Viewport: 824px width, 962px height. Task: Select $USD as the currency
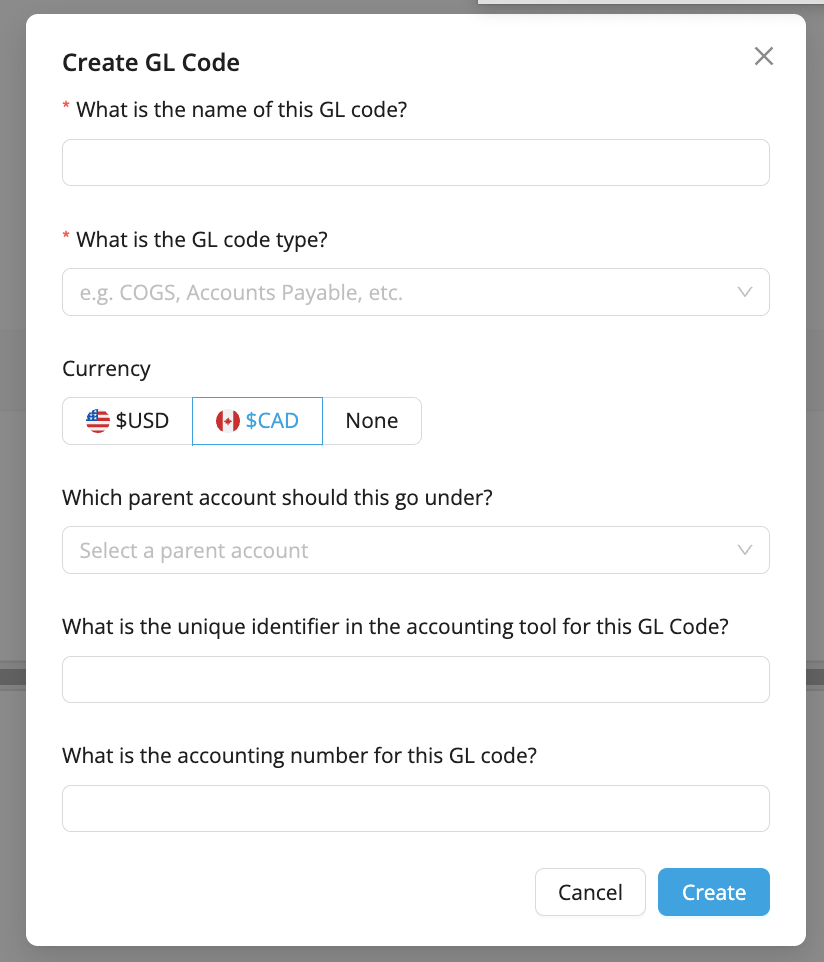[x=128, y=421]
